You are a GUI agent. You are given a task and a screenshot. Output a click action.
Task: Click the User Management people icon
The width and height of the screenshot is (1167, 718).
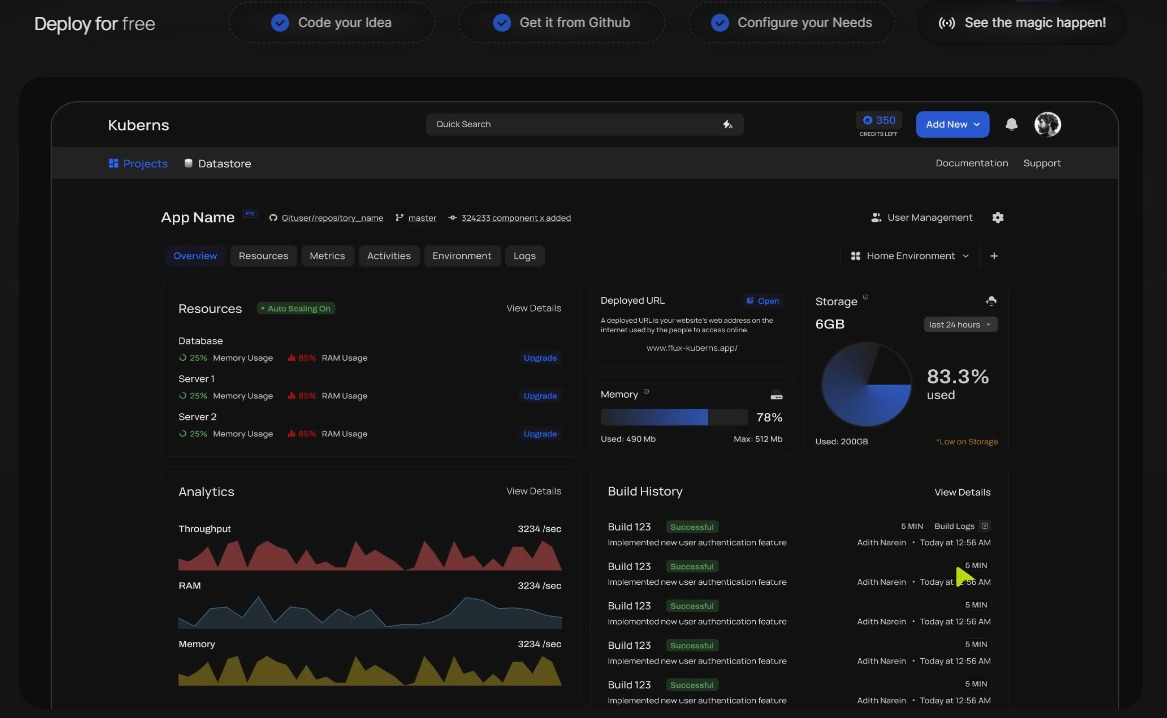pyautogui.click(x=876, y=217)
